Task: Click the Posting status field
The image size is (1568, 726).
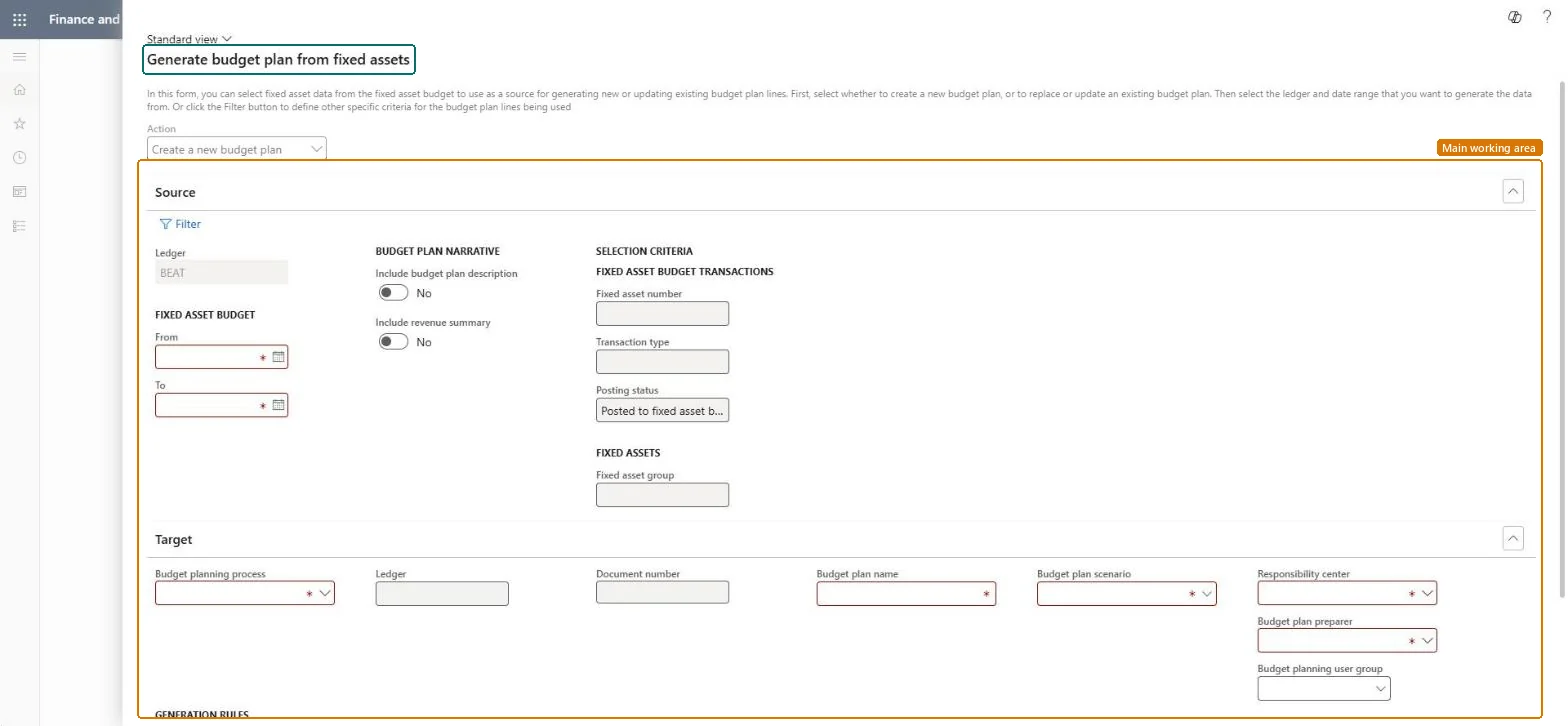Action: [x=662, y=410]
